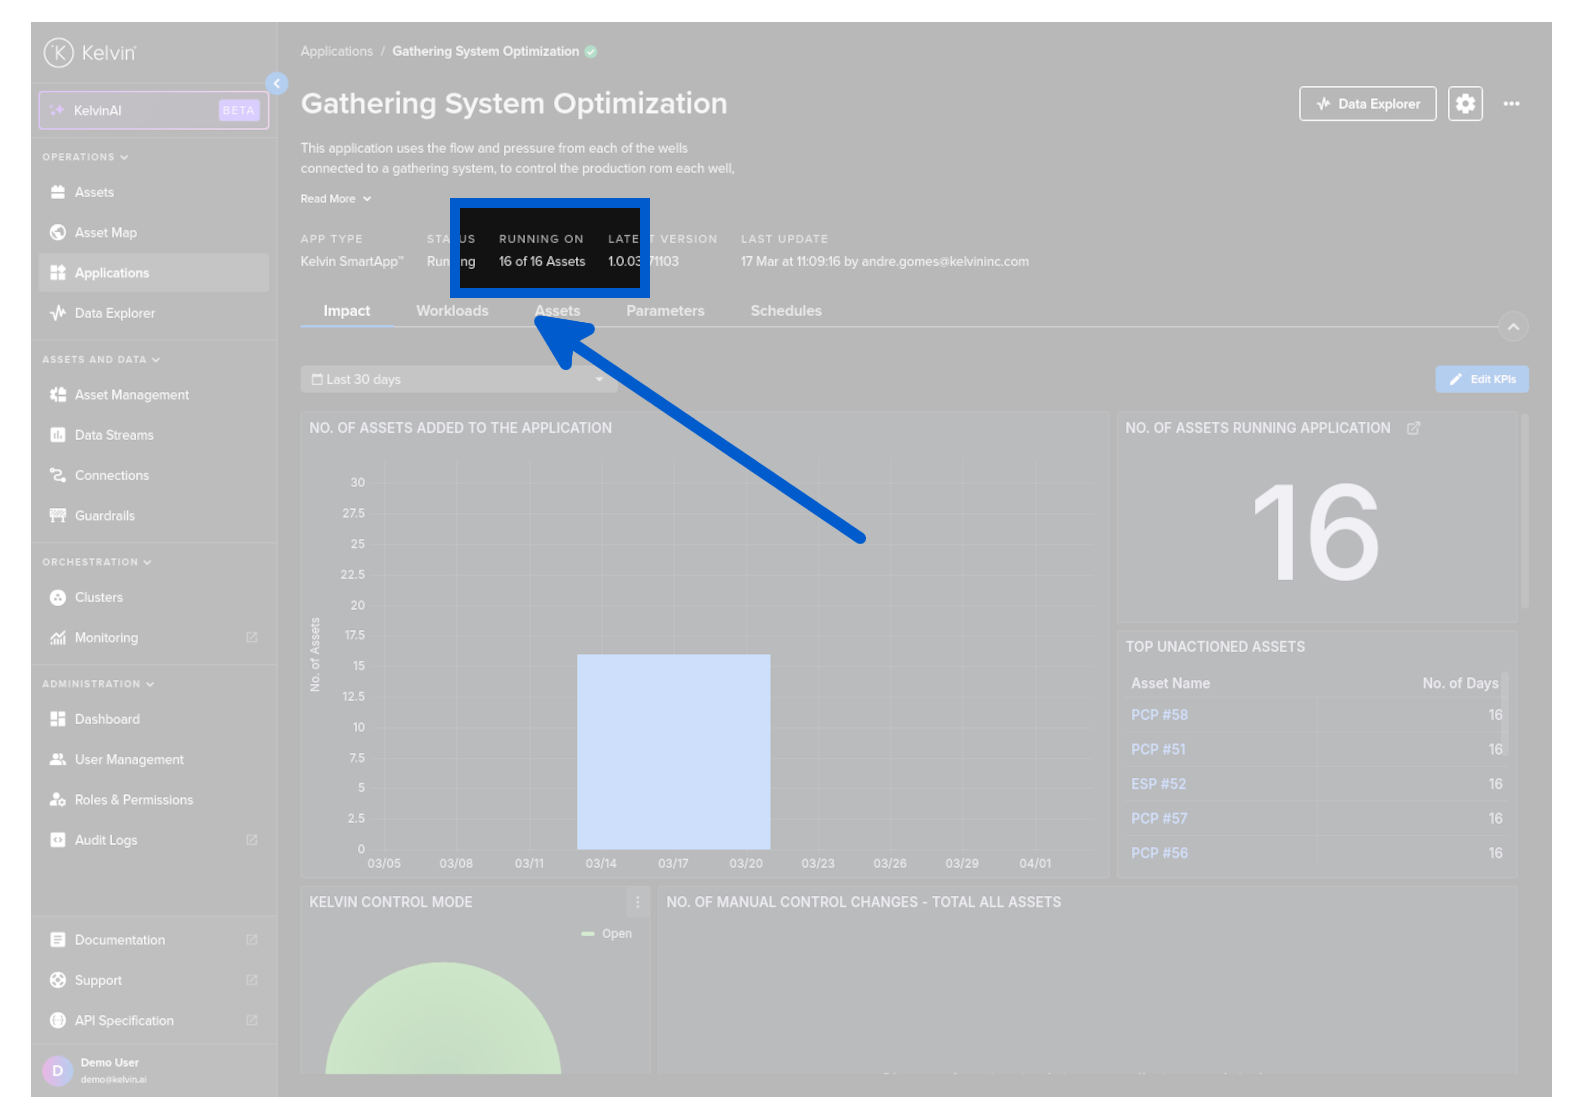Screen dimensions: 1584x1120
Task: Click the settings gear icon
Action: tap(1465, 104)
